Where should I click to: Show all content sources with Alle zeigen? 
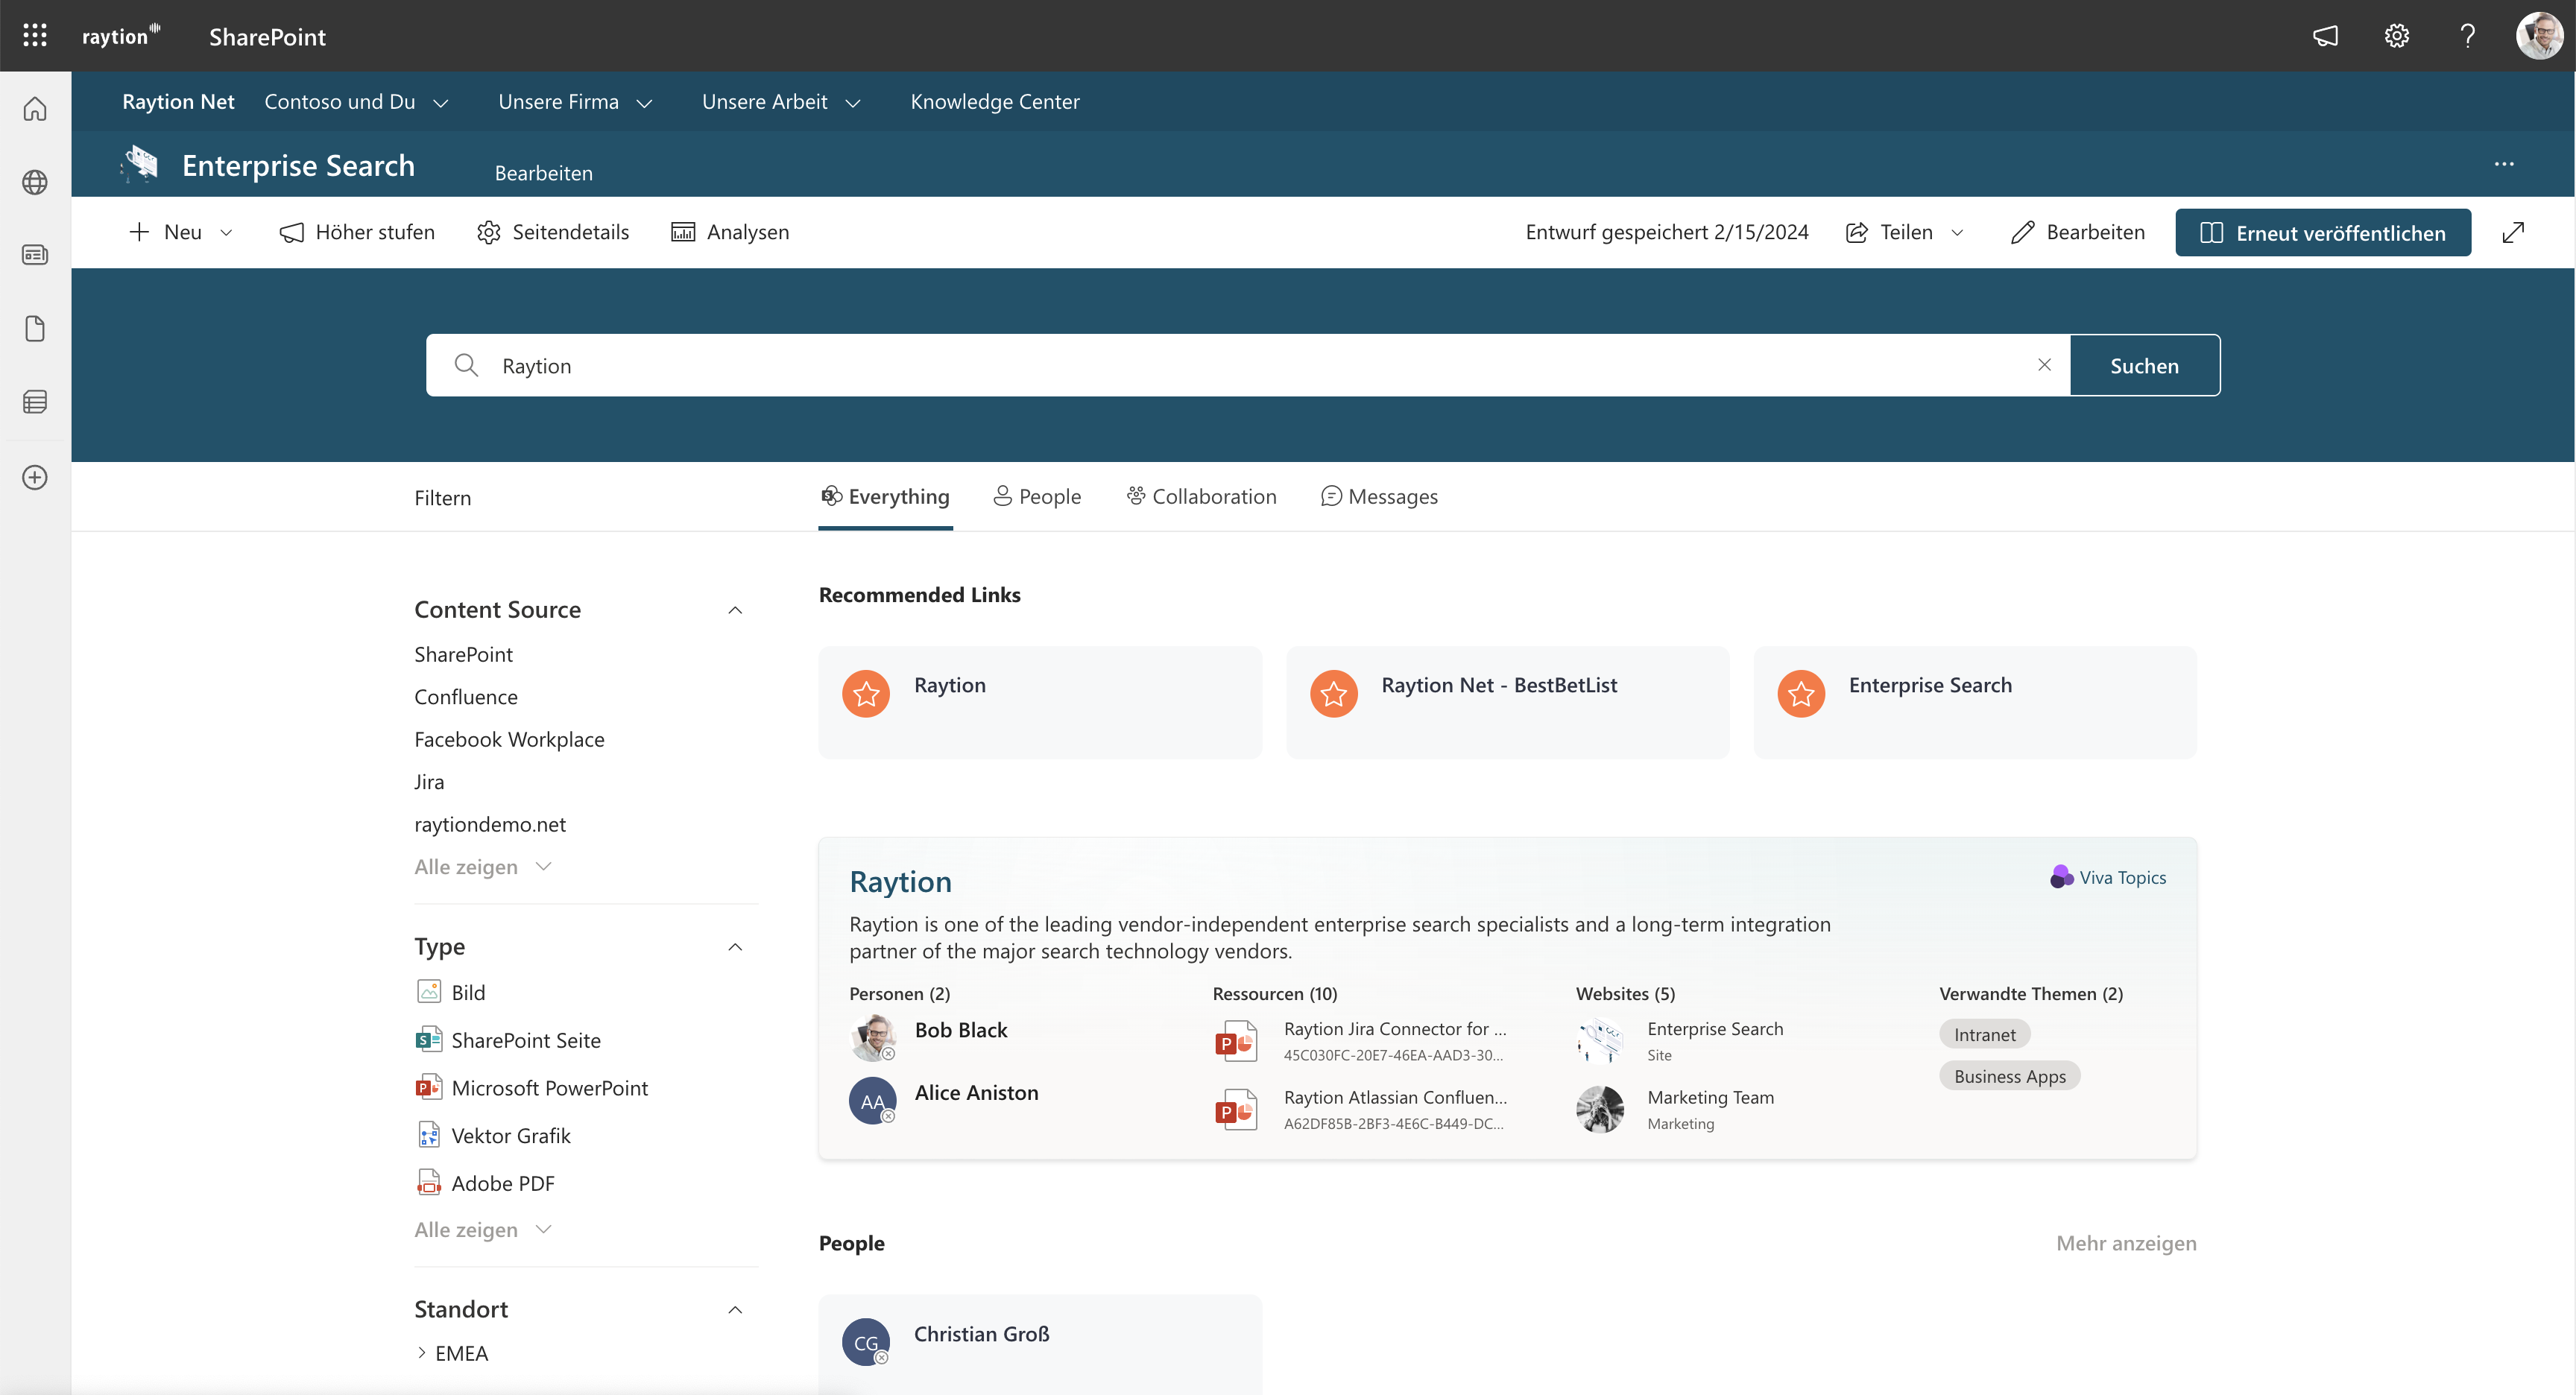484,867
